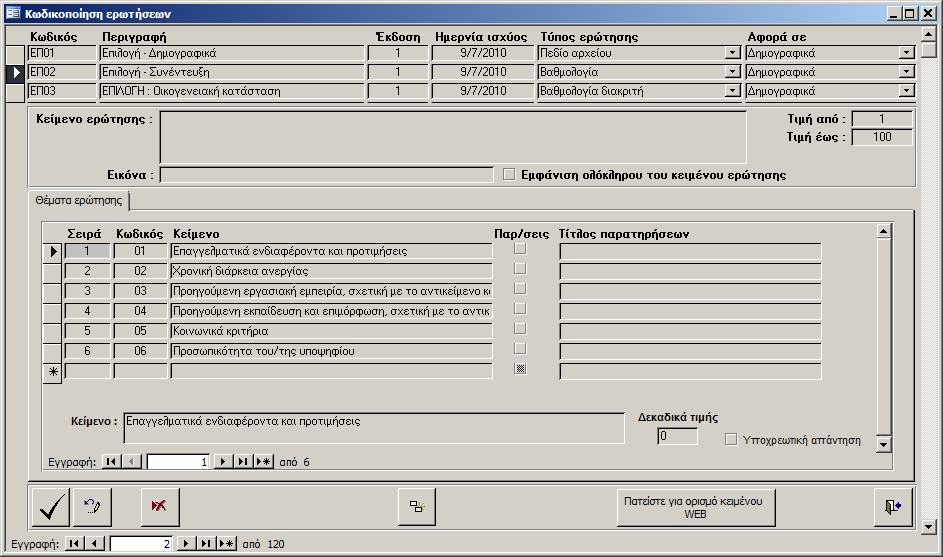Toggle Παρ/σεις checkbox for row 05

tap(520, 328)
